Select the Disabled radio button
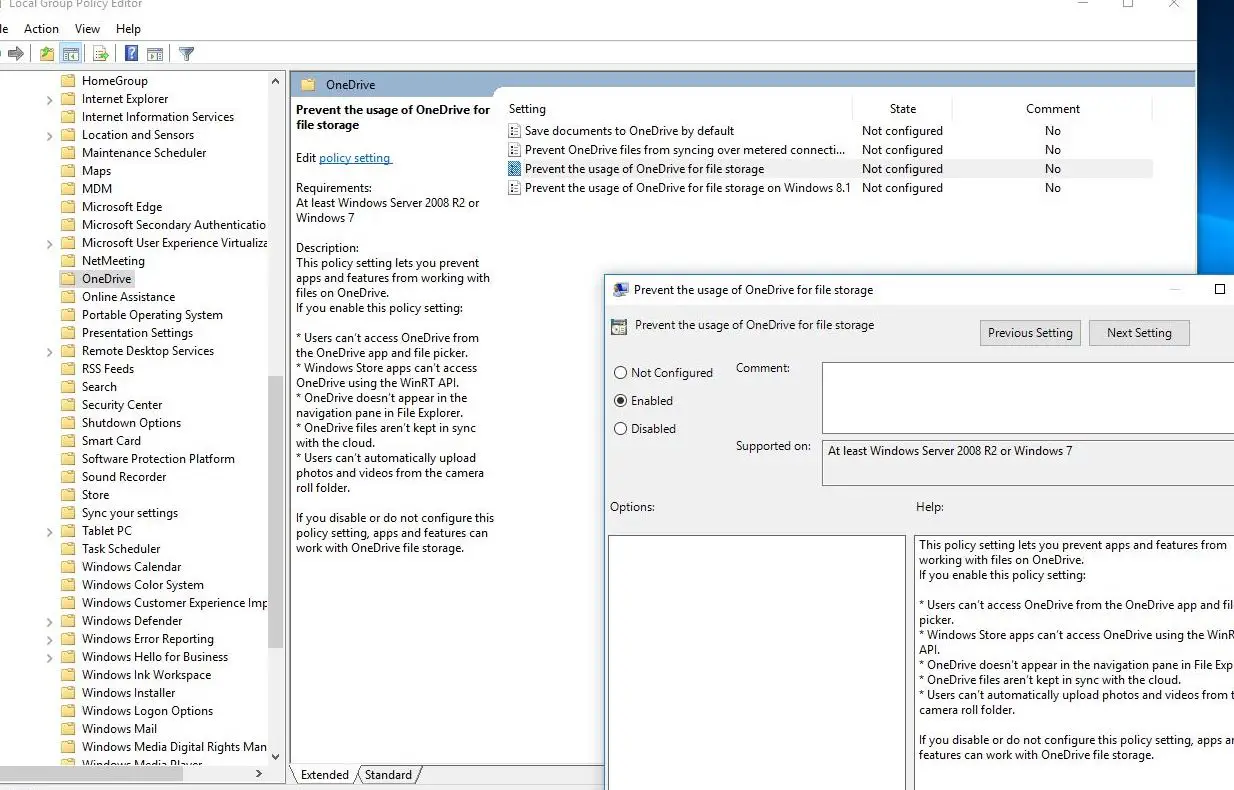Viewport: 1234px width, 790px height. 621,429
